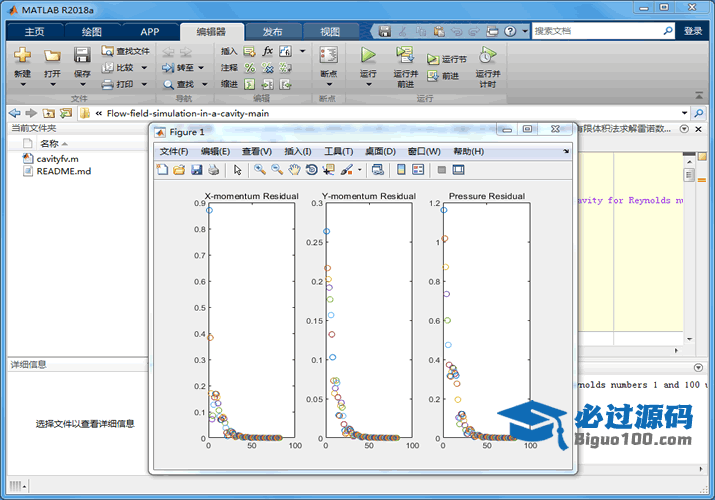
Task: Click the Go To (转至) icon
Action: pyautogui.click(x=168, y=67)
